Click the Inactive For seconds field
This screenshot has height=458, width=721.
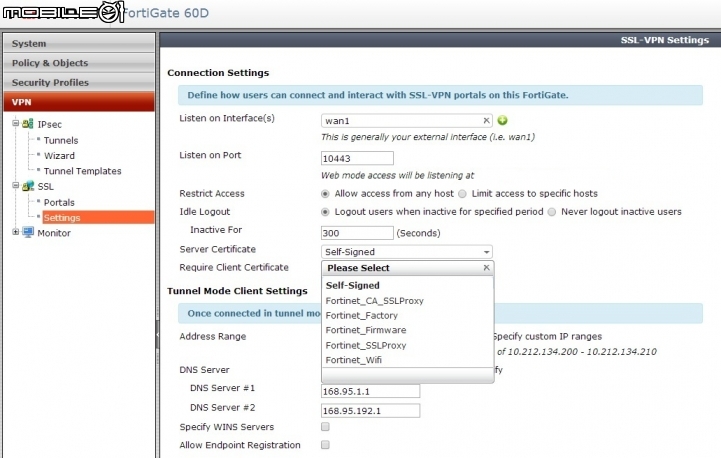pyautogui.click(x=357, y=233)
